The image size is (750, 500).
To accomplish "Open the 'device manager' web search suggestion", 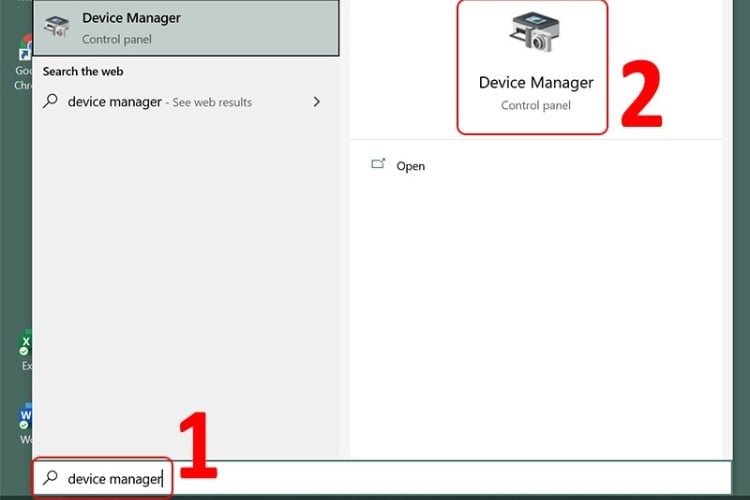I will pyautogui.click(x=114, y=102).
